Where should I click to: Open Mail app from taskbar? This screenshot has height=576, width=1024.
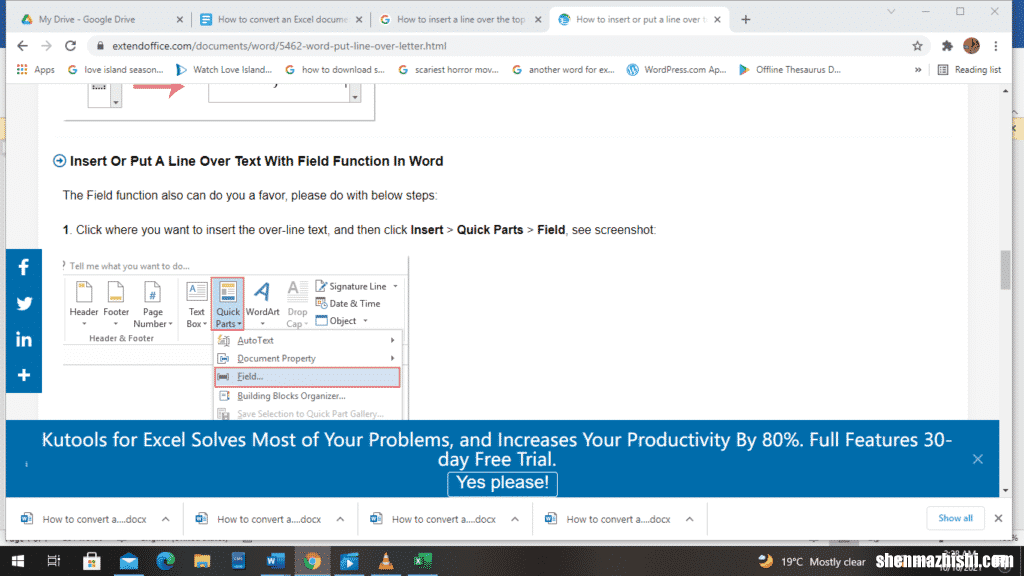tap(129, 562)
